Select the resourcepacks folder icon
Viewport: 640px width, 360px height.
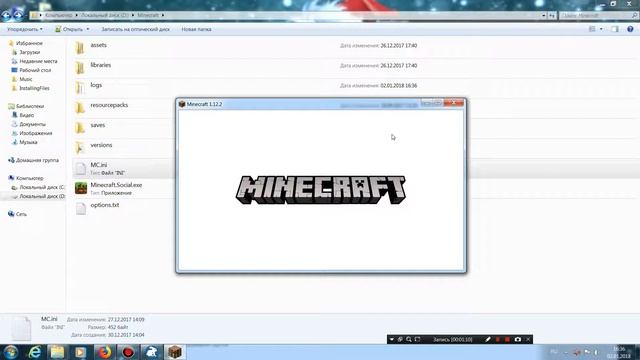click(80, 107)
